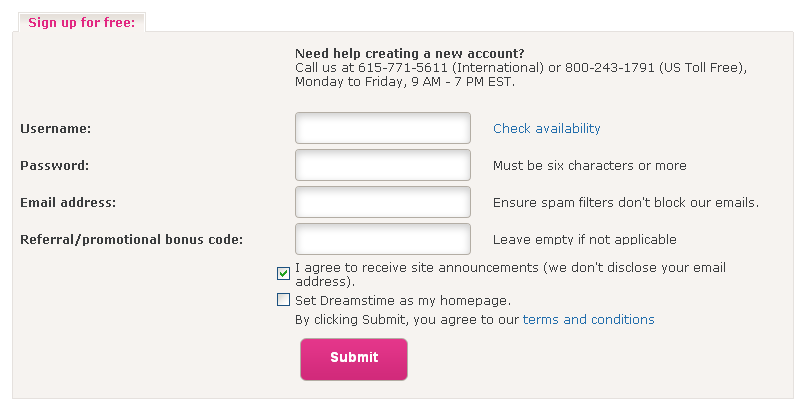
Task: Open the 'Sign up for free' tab
Action: coord(81,22)
